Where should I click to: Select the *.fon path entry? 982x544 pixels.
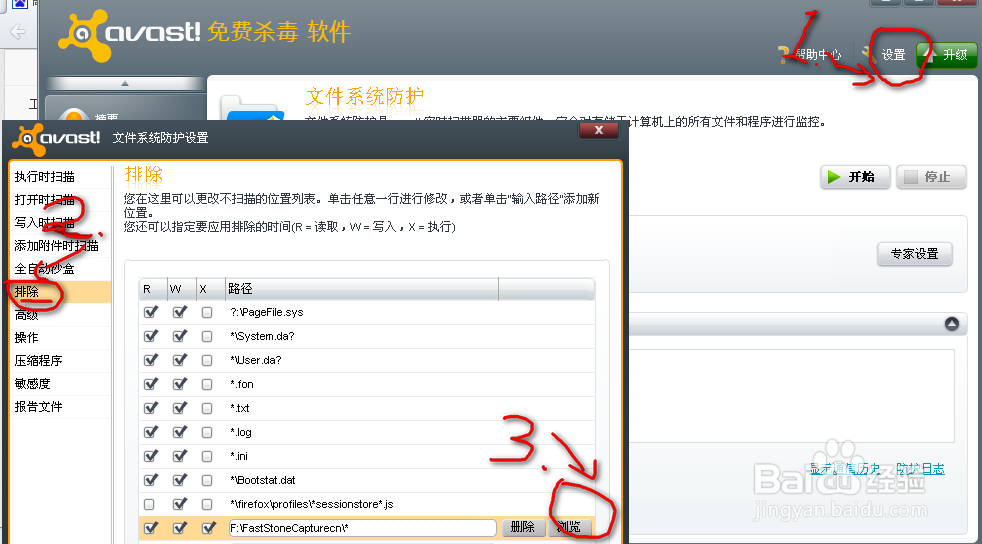click(x=242, y=384)
